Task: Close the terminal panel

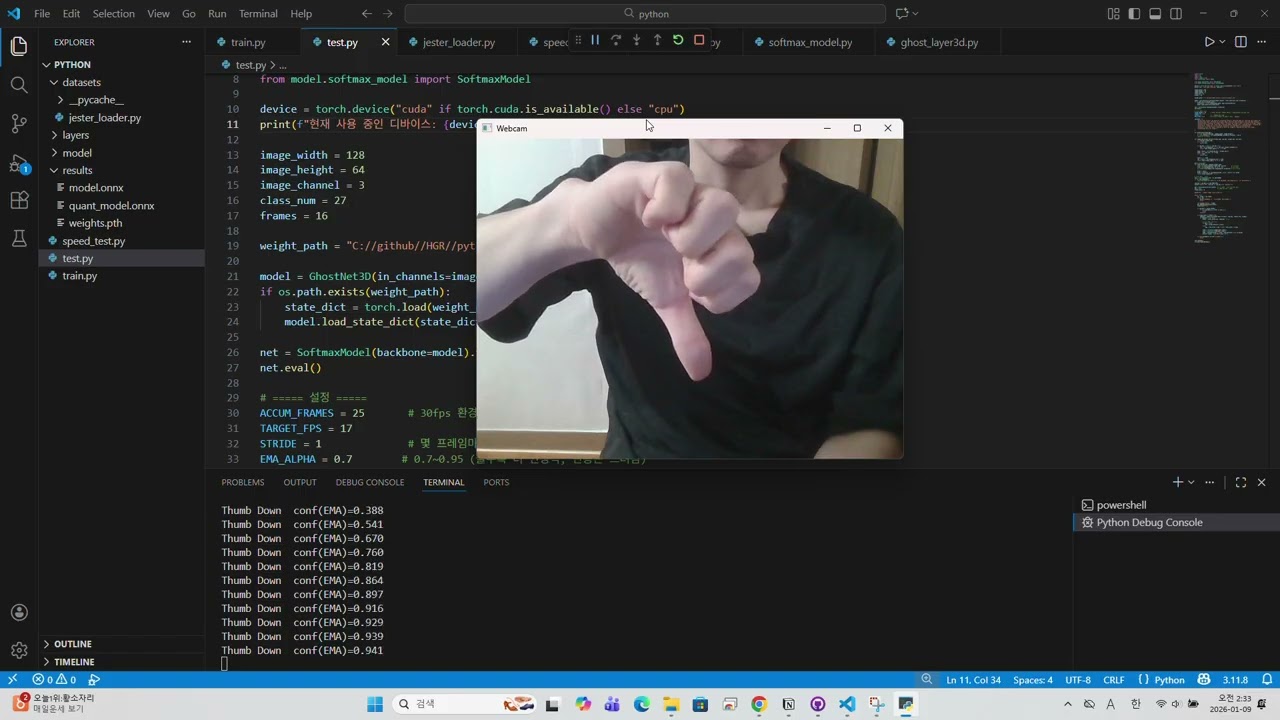Action: [1261, 482]
